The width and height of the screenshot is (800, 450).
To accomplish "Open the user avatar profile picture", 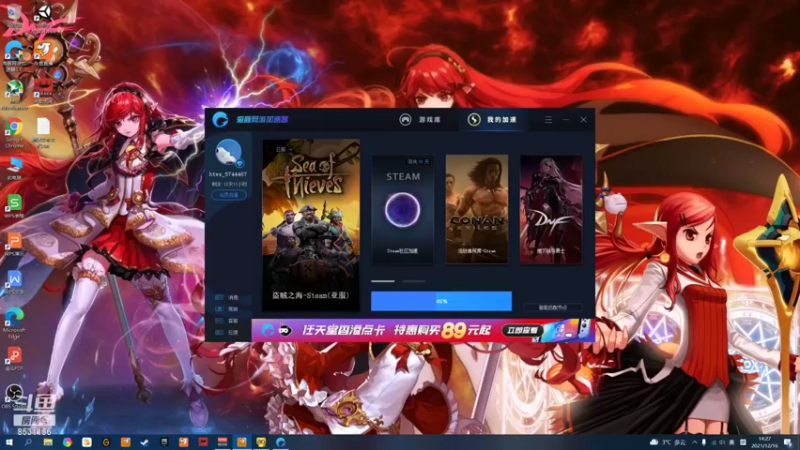I will click(228, 152).
